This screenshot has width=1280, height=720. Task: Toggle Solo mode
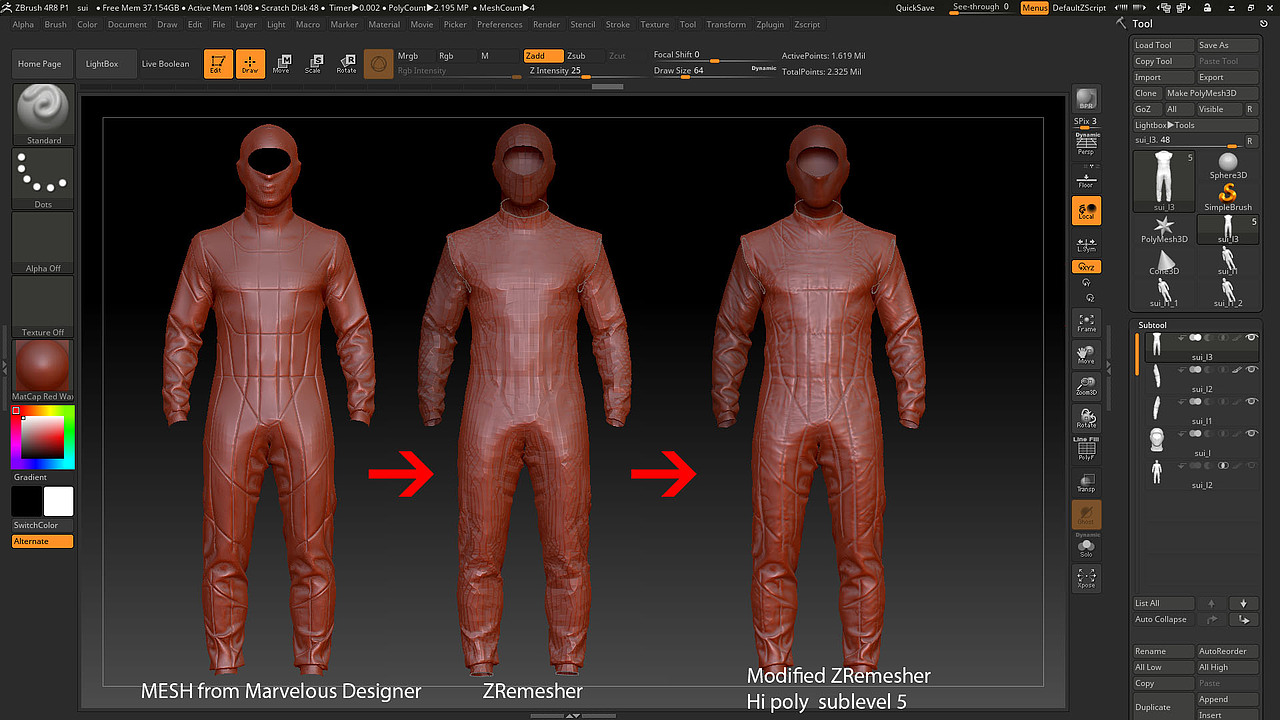click(1085, 546)
